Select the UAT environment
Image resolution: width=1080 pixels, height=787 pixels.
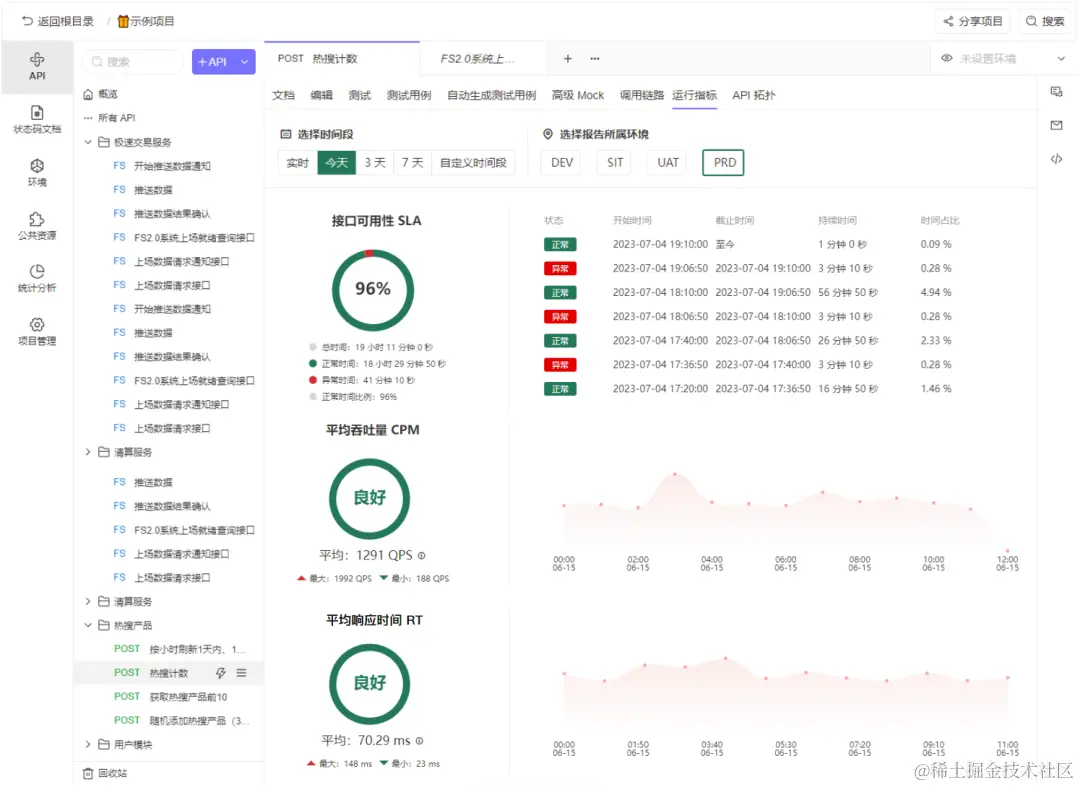pos(667,162)
